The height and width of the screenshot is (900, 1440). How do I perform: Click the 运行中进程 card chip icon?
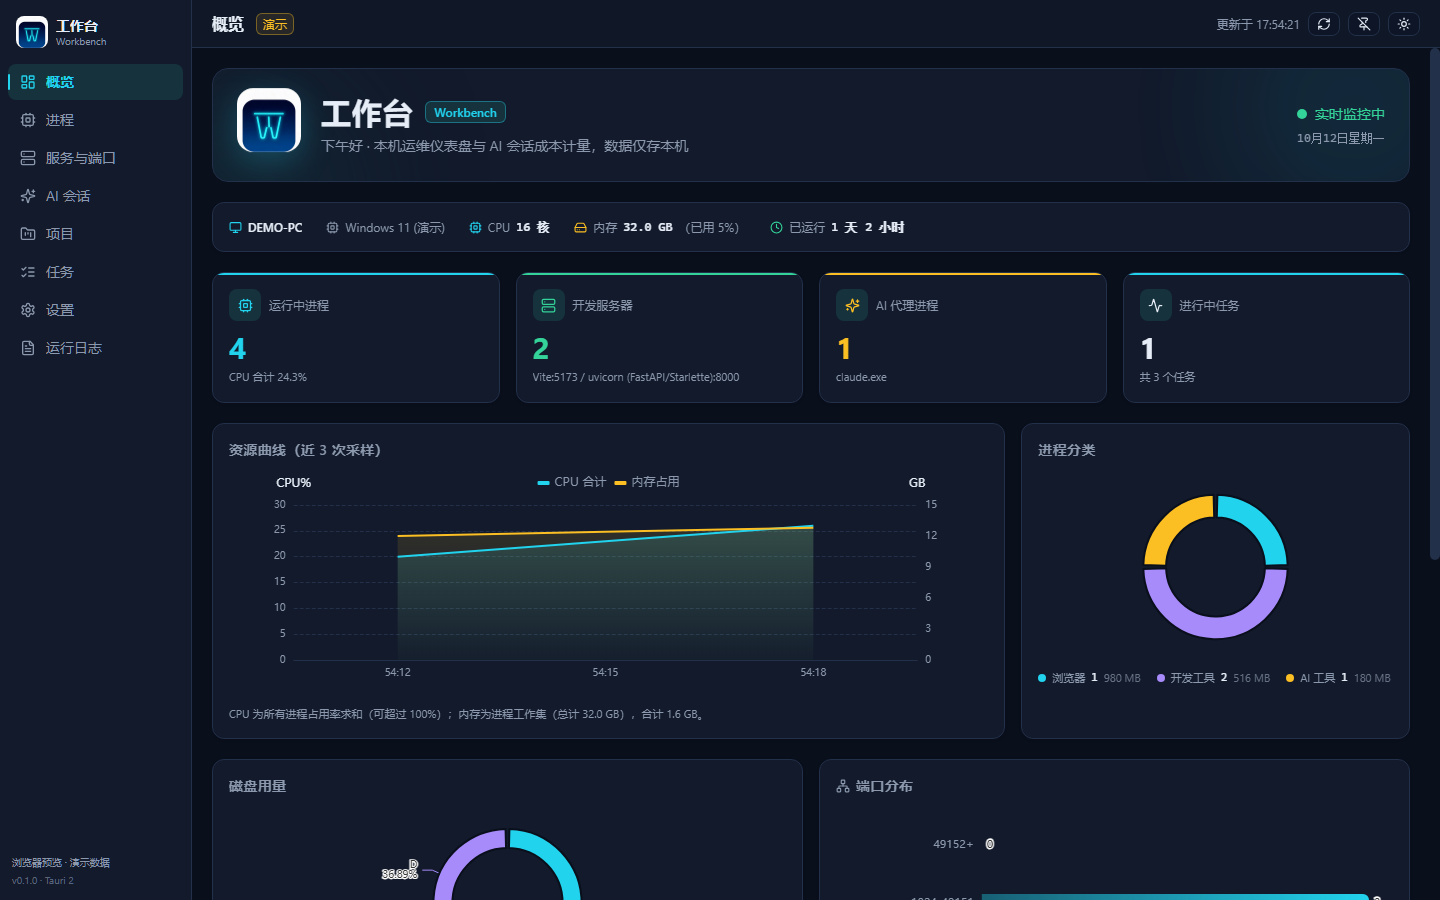coord(245,305)
